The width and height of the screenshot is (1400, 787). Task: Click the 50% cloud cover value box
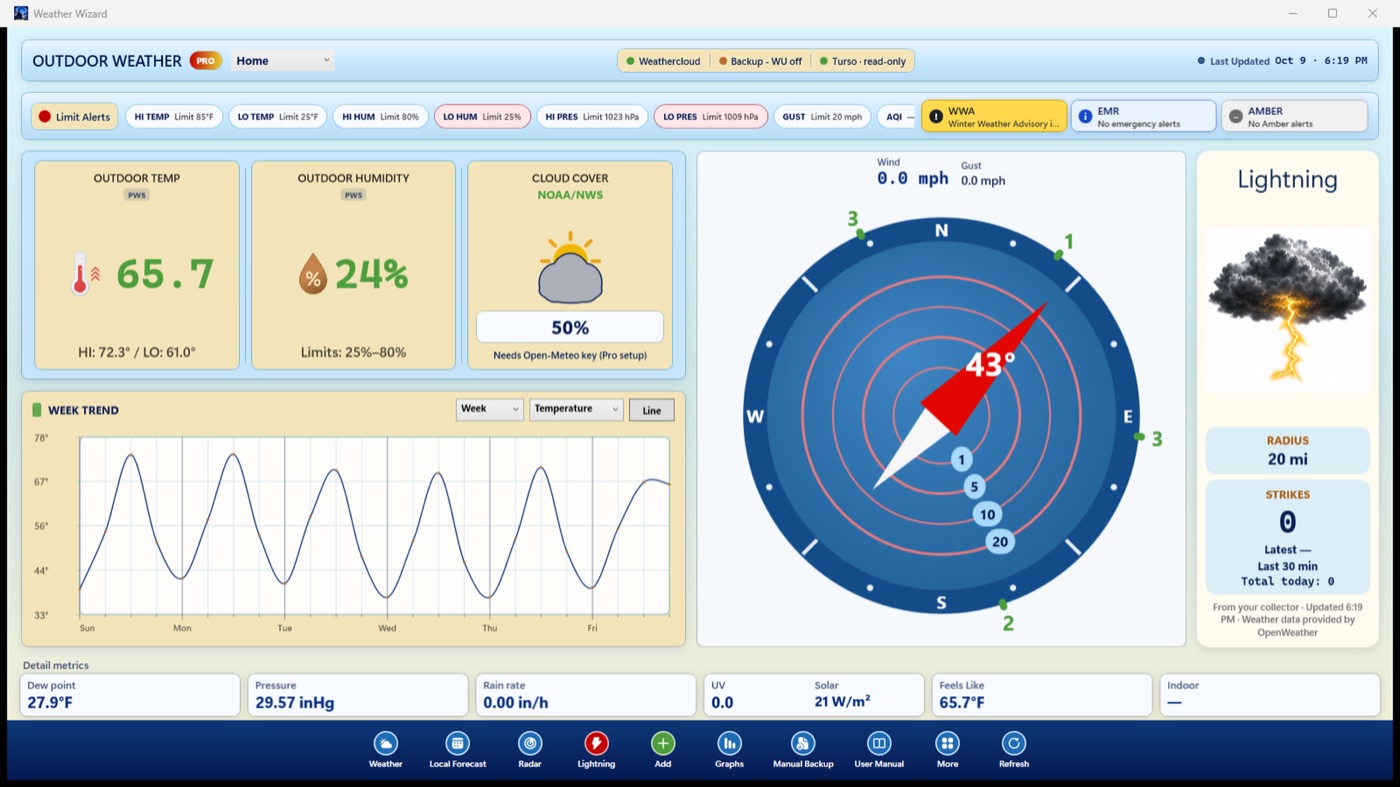click(570, 328)
